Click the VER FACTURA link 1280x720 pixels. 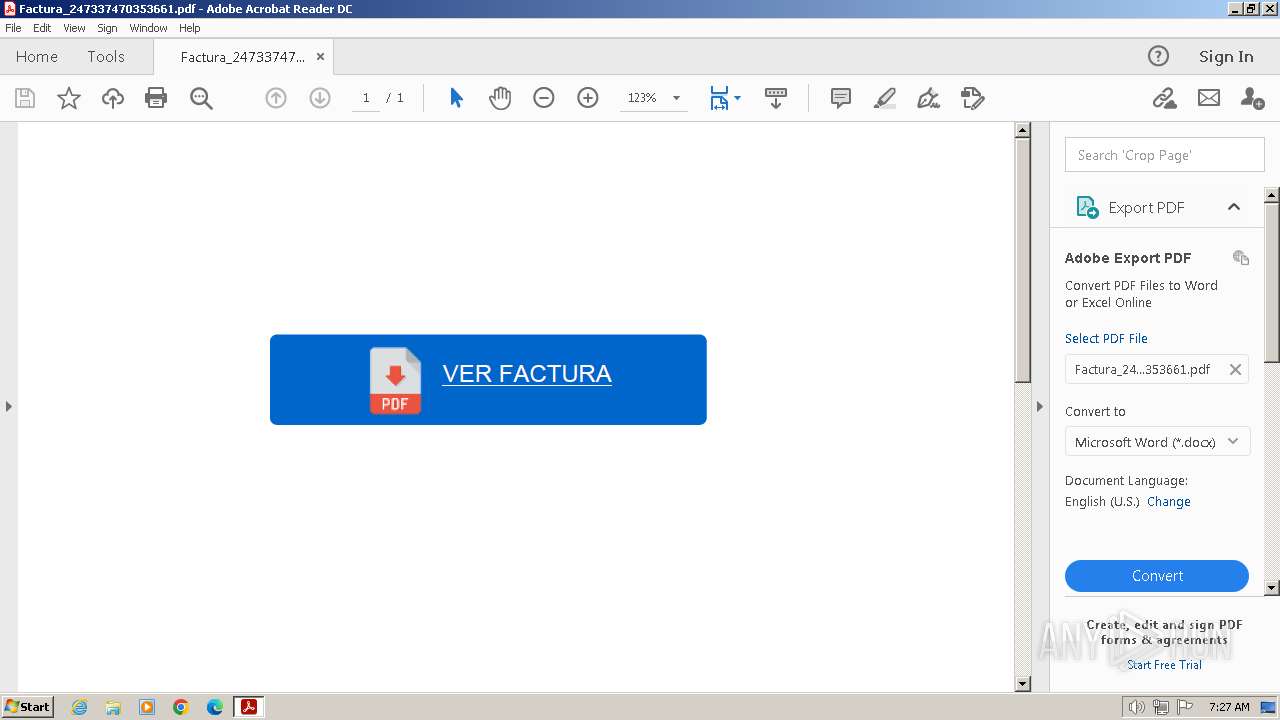tap(527, 374)
